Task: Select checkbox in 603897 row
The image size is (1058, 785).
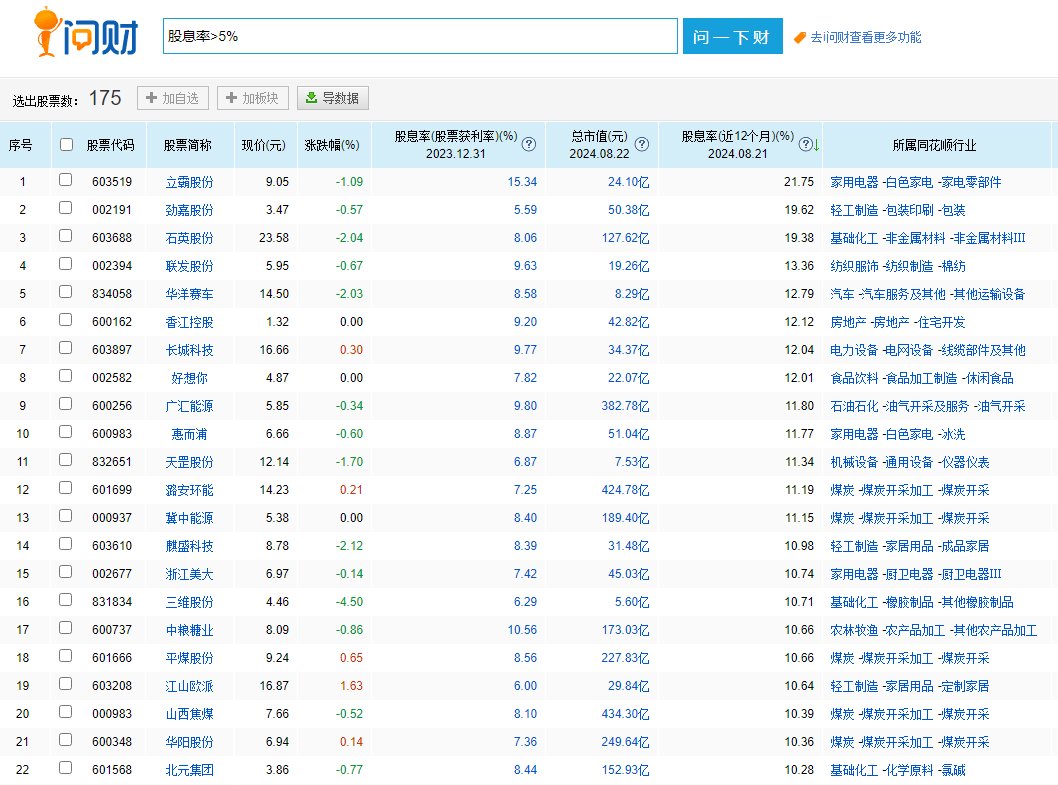Action: [65, 348]
